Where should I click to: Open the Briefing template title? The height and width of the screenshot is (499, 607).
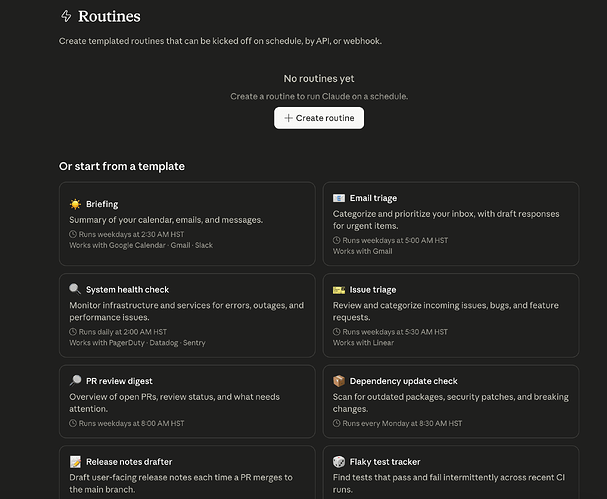pyautogui.click(x=102, y=204)
